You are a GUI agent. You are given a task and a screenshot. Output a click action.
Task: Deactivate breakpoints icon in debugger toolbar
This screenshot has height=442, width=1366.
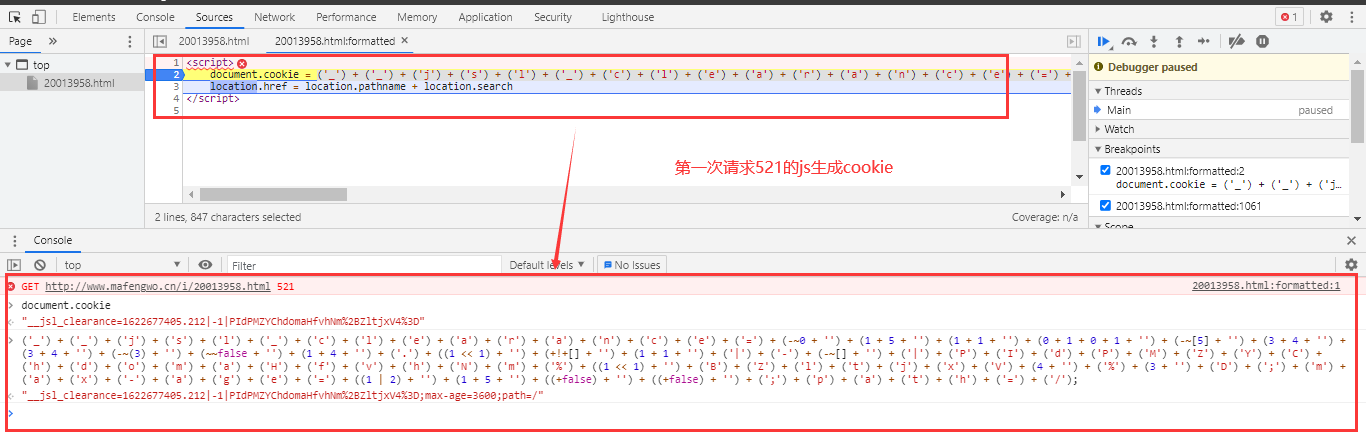pyautogui.click(x=1236, y=41)
